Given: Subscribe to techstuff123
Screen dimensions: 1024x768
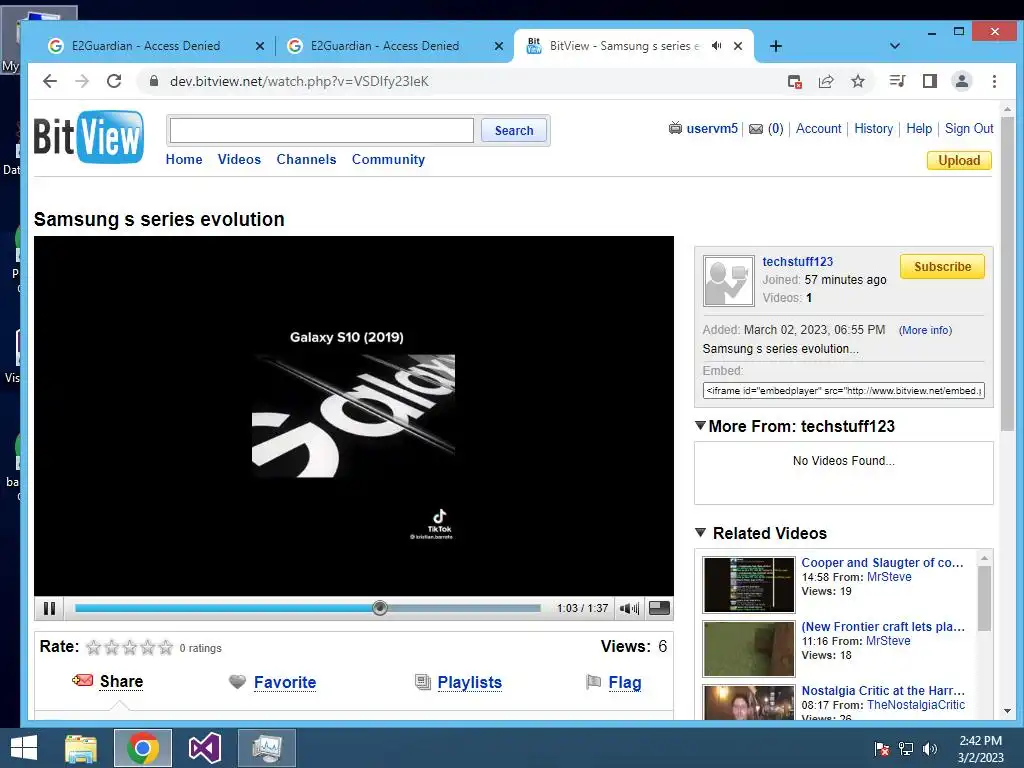Looking at the screenshot, I should (942, 266).
